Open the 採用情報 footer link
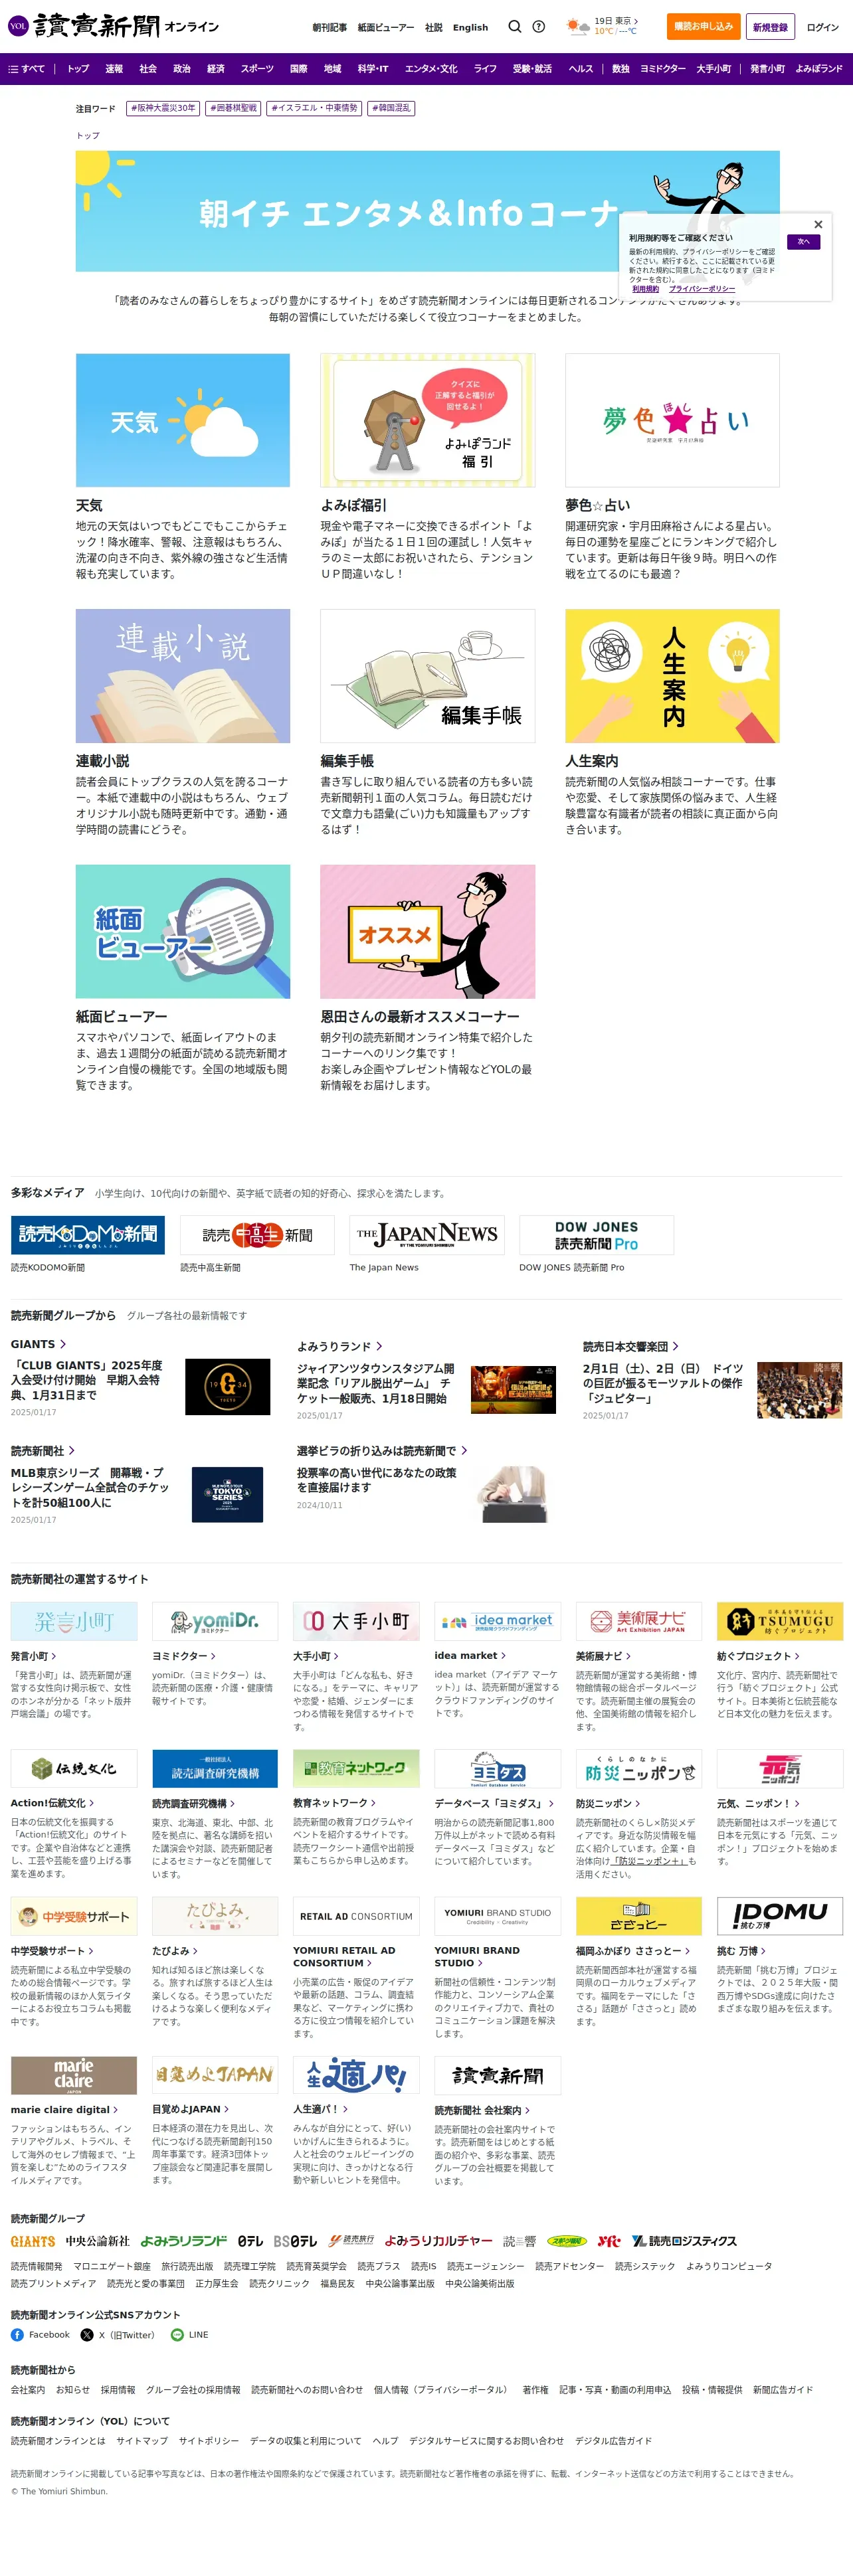This screenshot has width=853, height=2576. coord(118,2390)
